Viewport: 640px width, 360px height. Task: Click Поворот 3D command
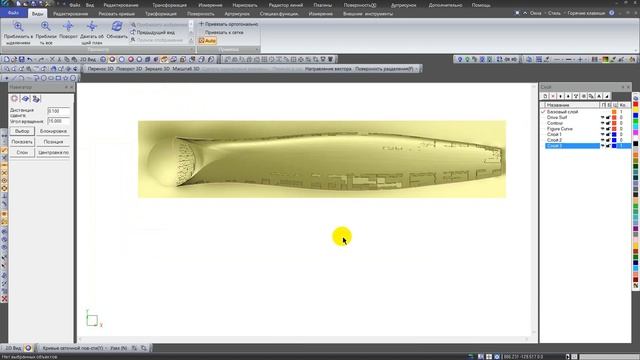tap(129, 69)
